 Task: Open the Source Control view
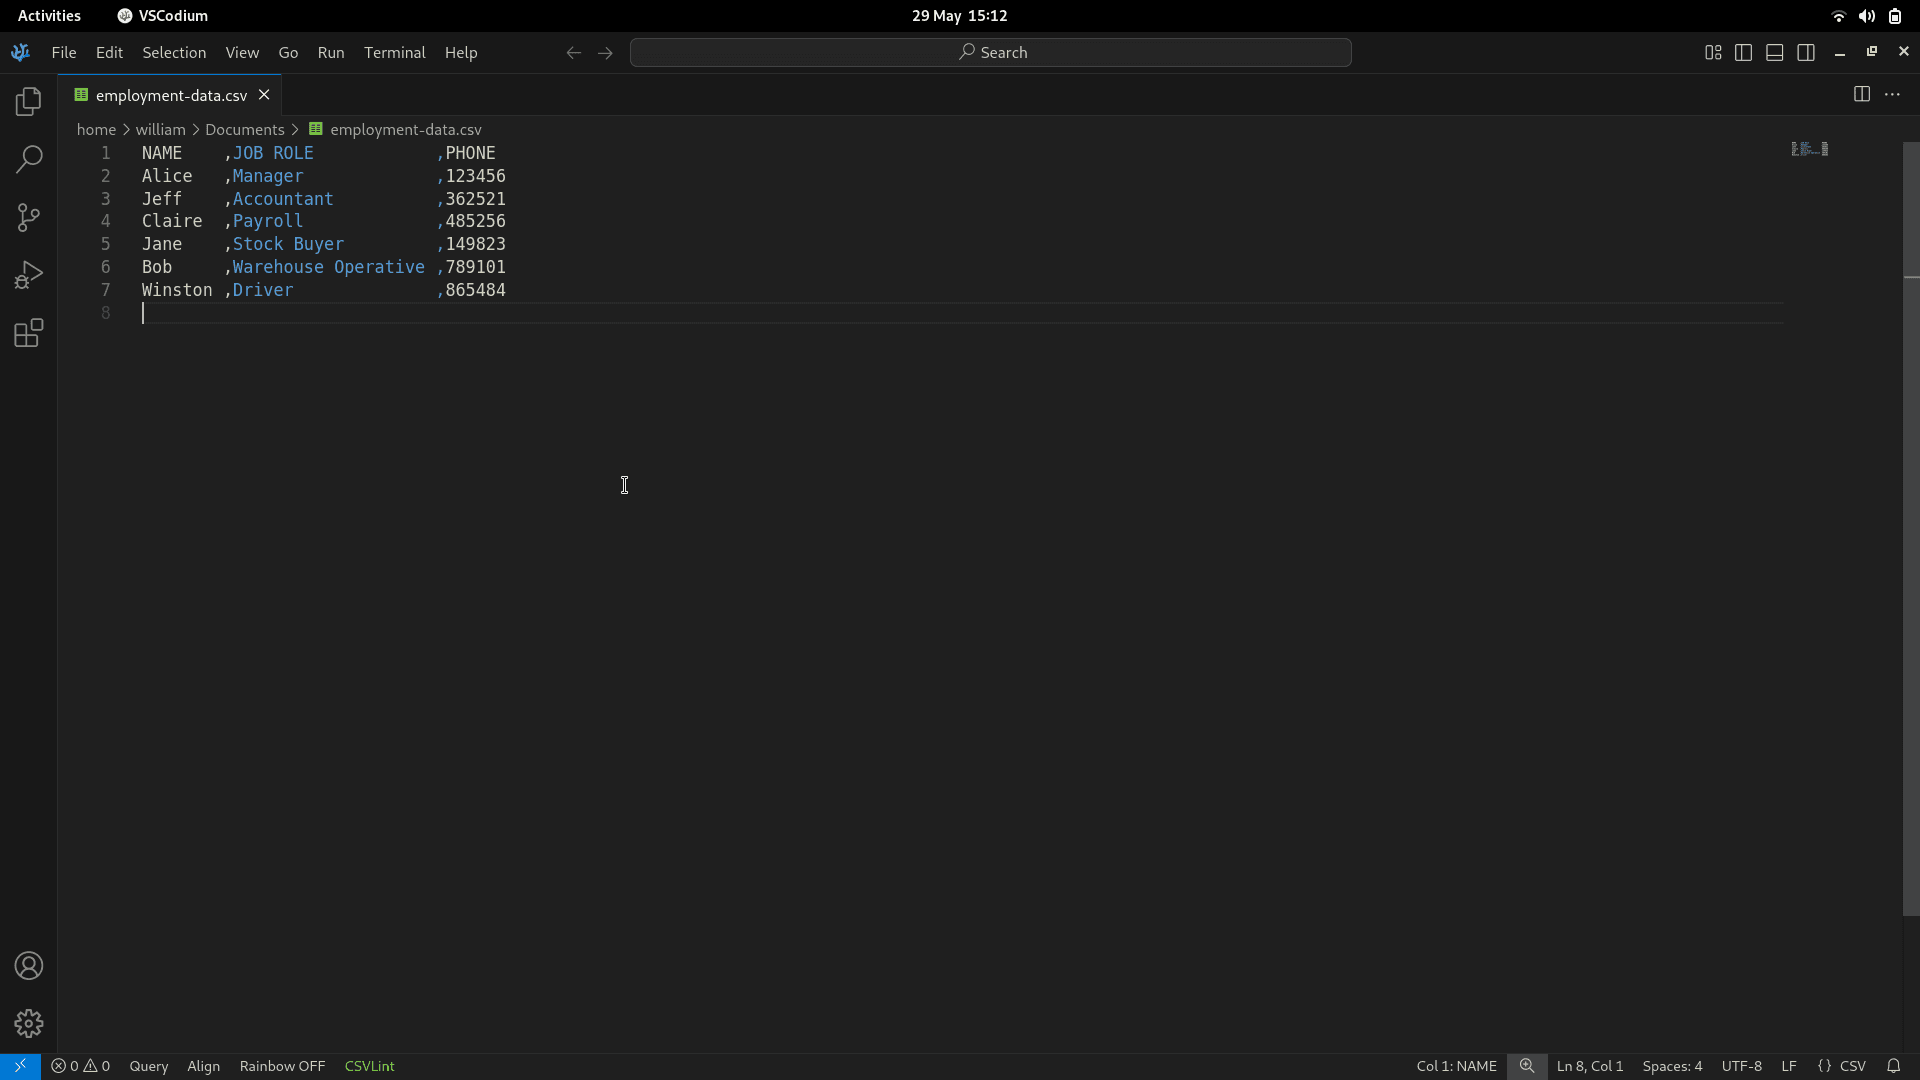(x=29, y=217)
